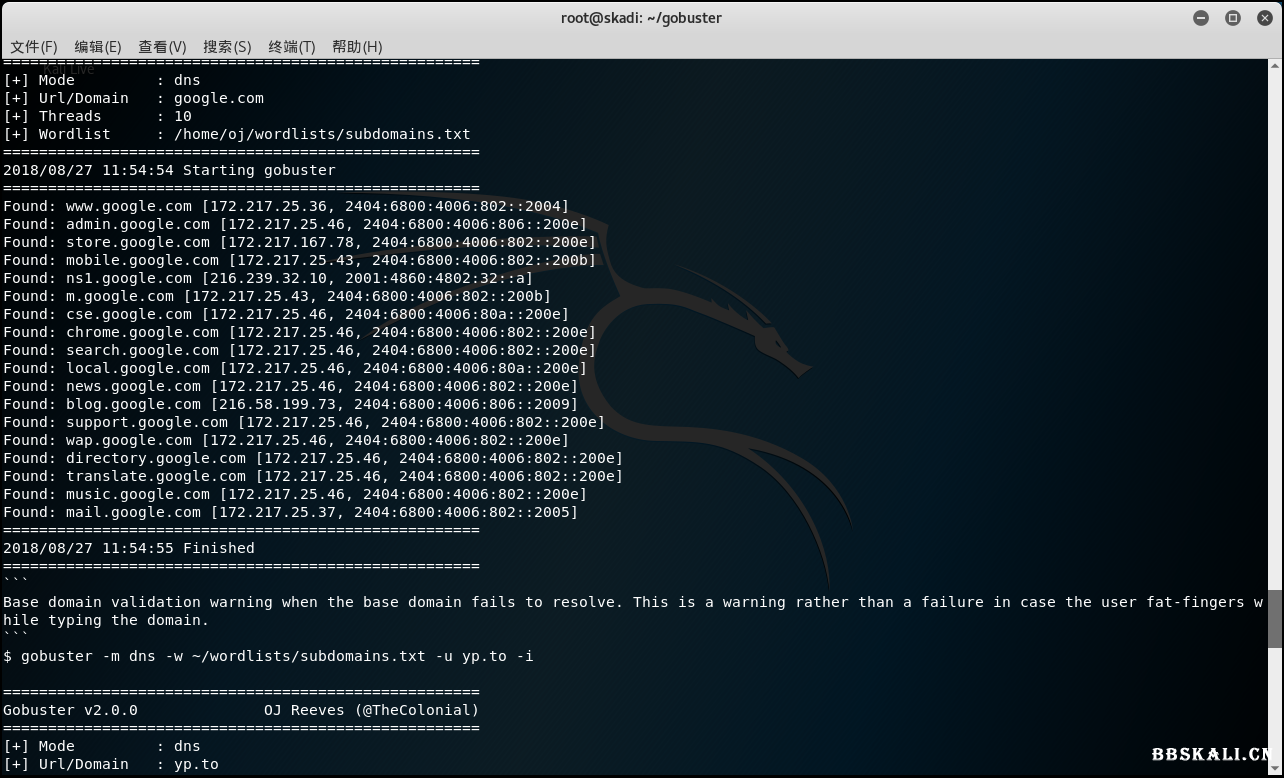Click the admin.google.com found entry
This screenshot has width=1284, height=778.
(295, 224)
